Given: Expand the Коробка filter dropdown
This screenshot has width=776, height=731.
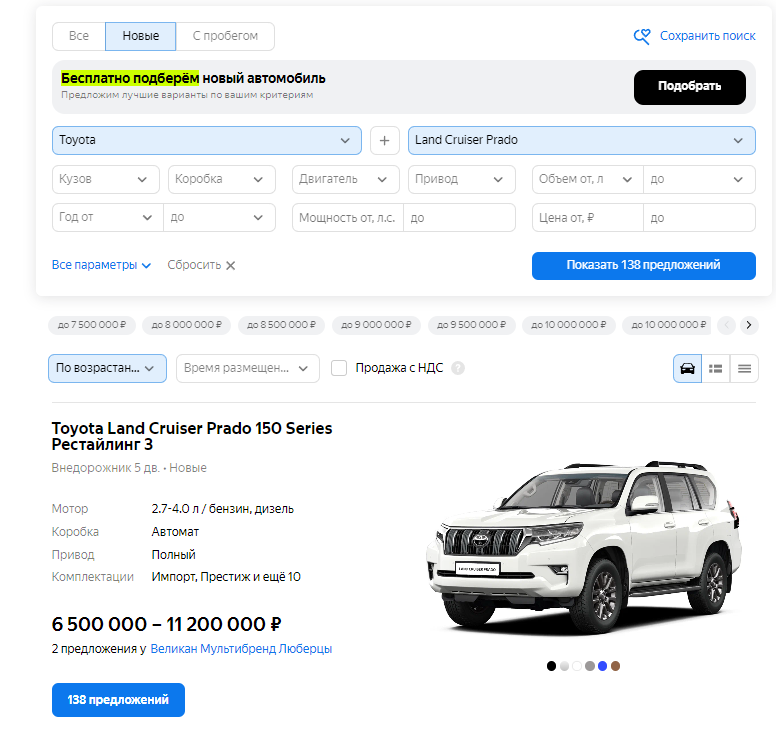Looking at the screenshot, I should click(x=222, y=179).
